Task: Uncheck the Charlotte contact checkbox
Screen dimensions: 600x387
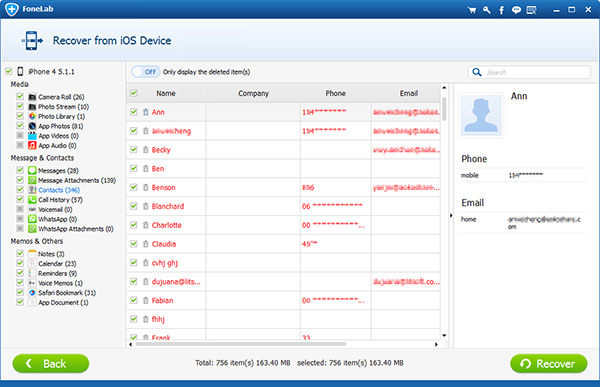Action: pos(134,225)
